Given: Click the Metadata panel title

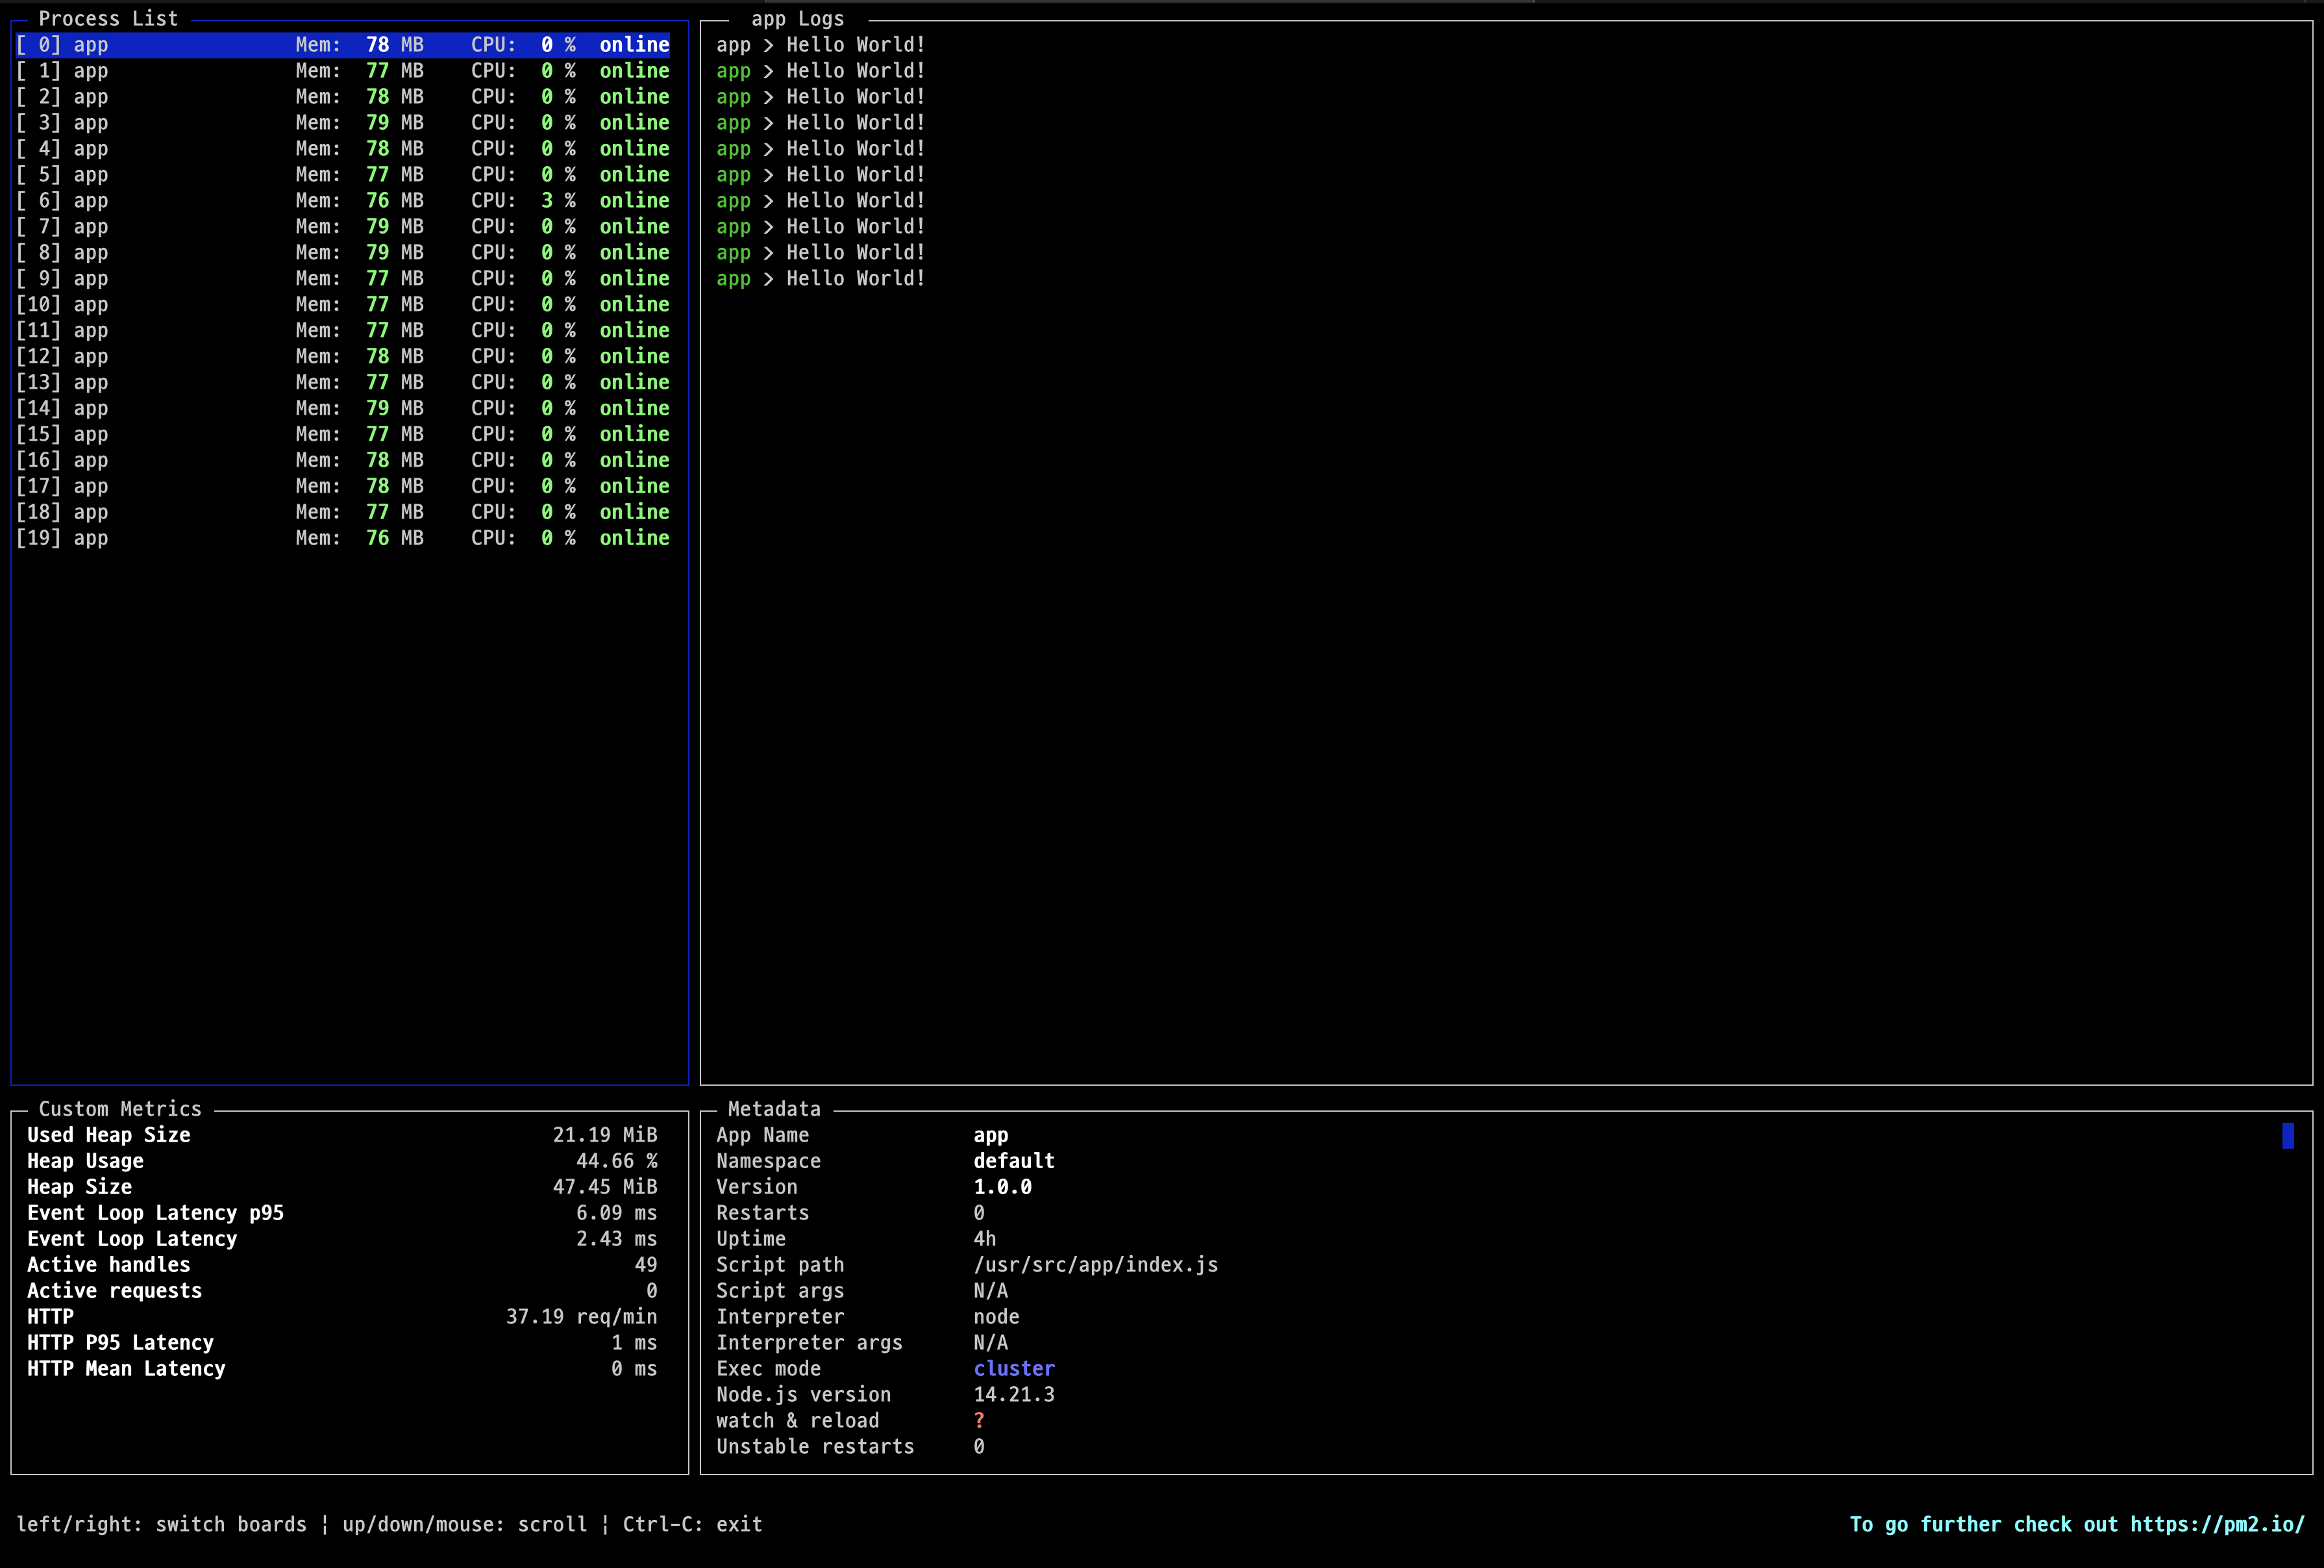Looking at the screenshot, I should point(774,1109).
